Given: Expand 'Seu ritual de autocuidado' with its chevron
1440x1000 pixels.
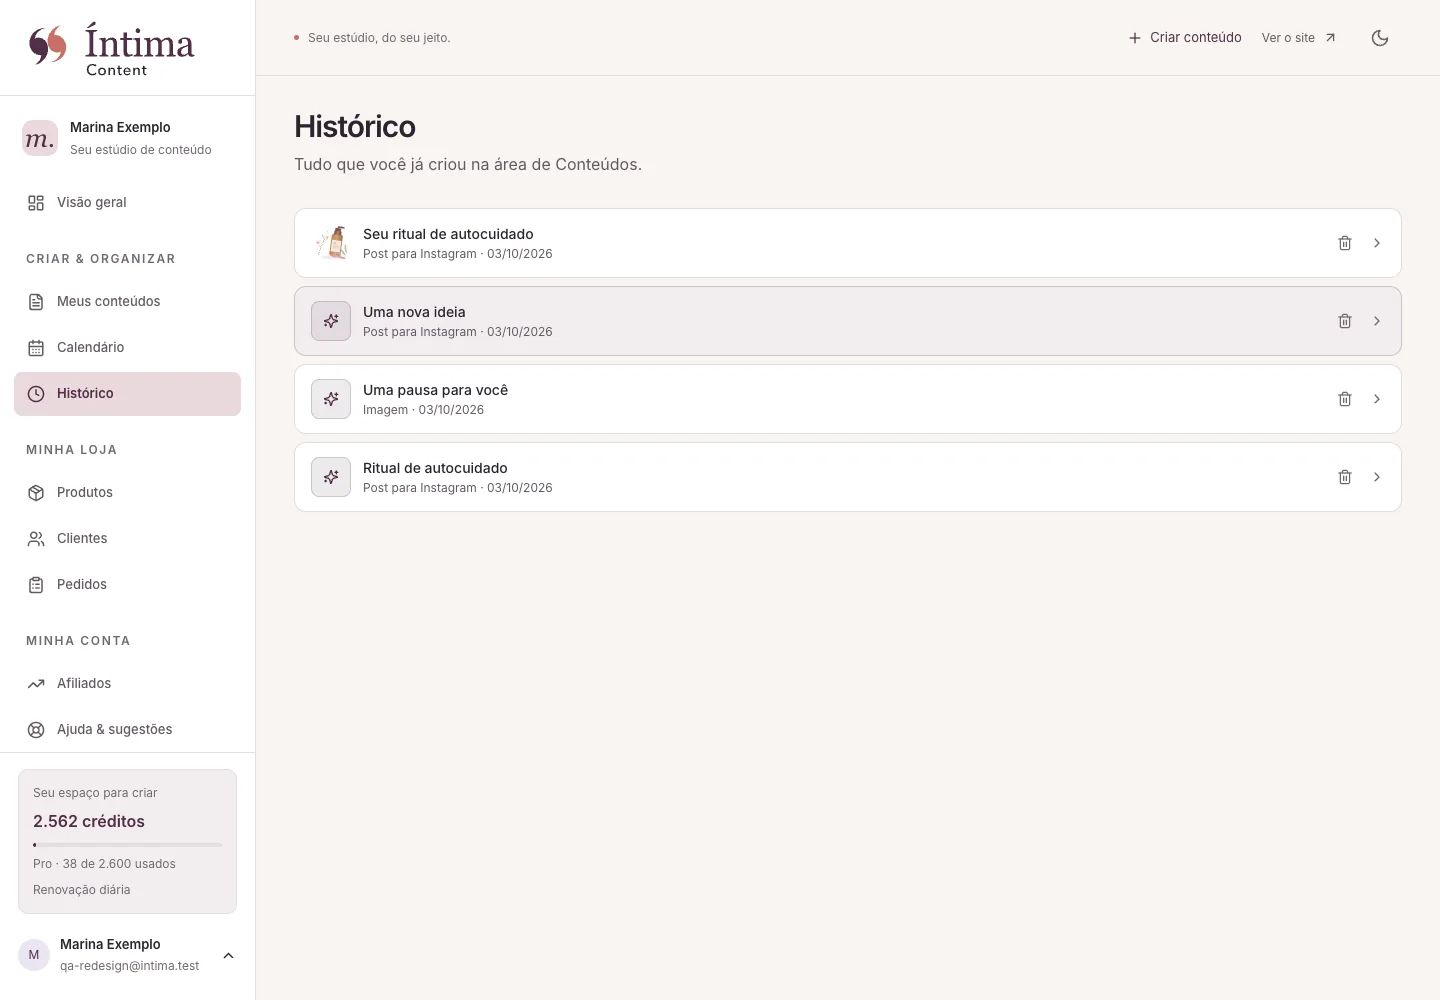Looking at the screenshot, I should tap(1377, 243).
